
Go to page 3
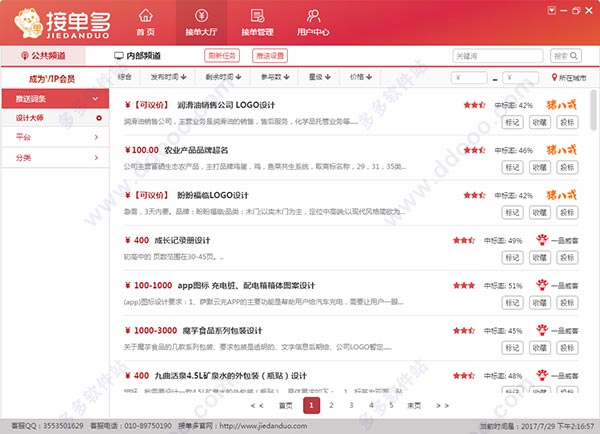351,405
